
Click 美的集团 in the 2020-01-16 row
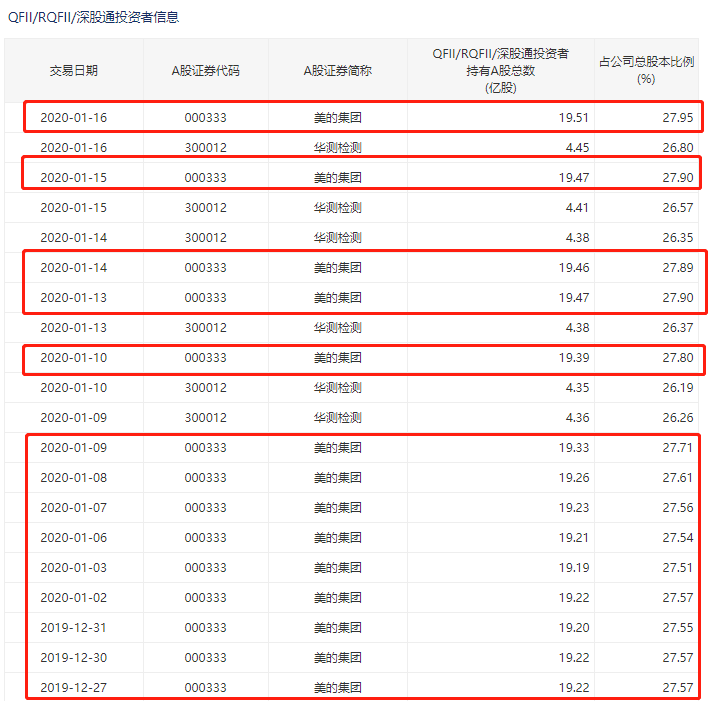click(x=337, y=118)
